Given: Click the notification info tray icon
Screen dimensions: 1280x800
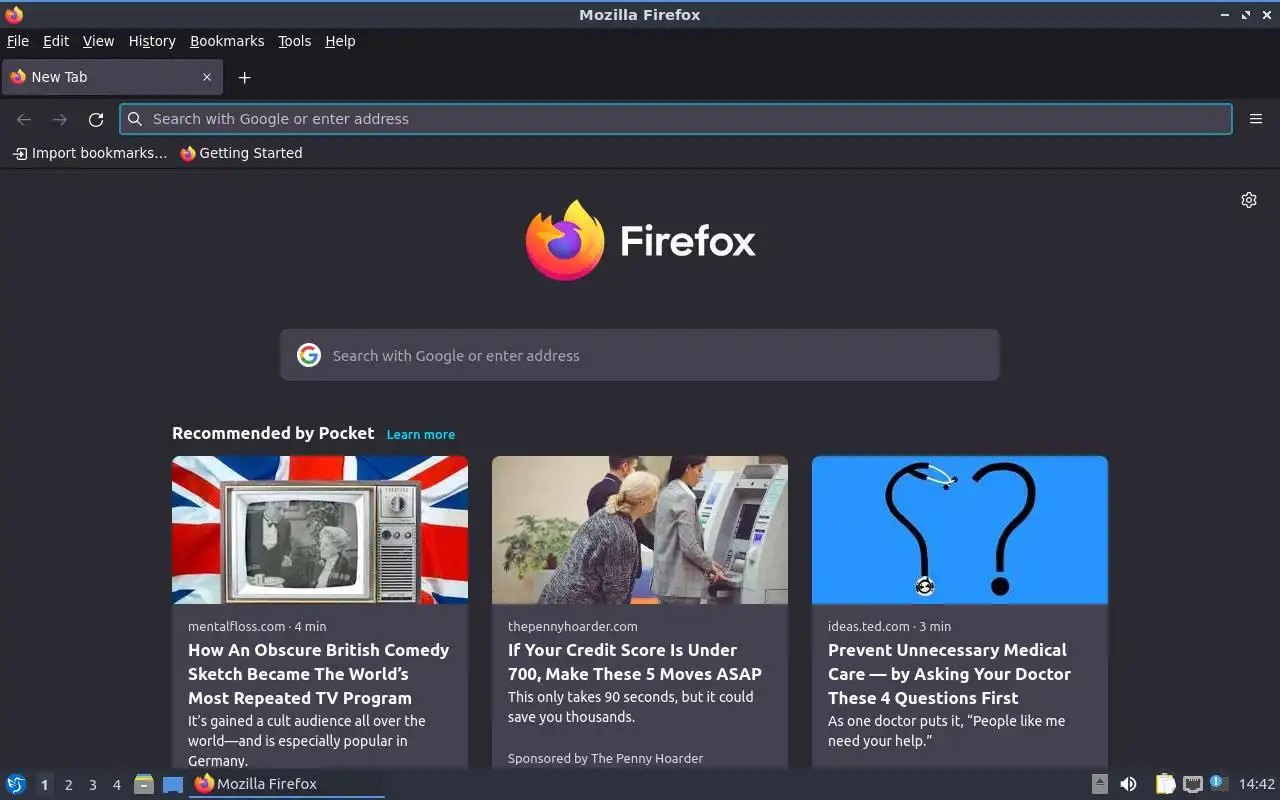Looking at the screenshot, I should (1218, 783).
